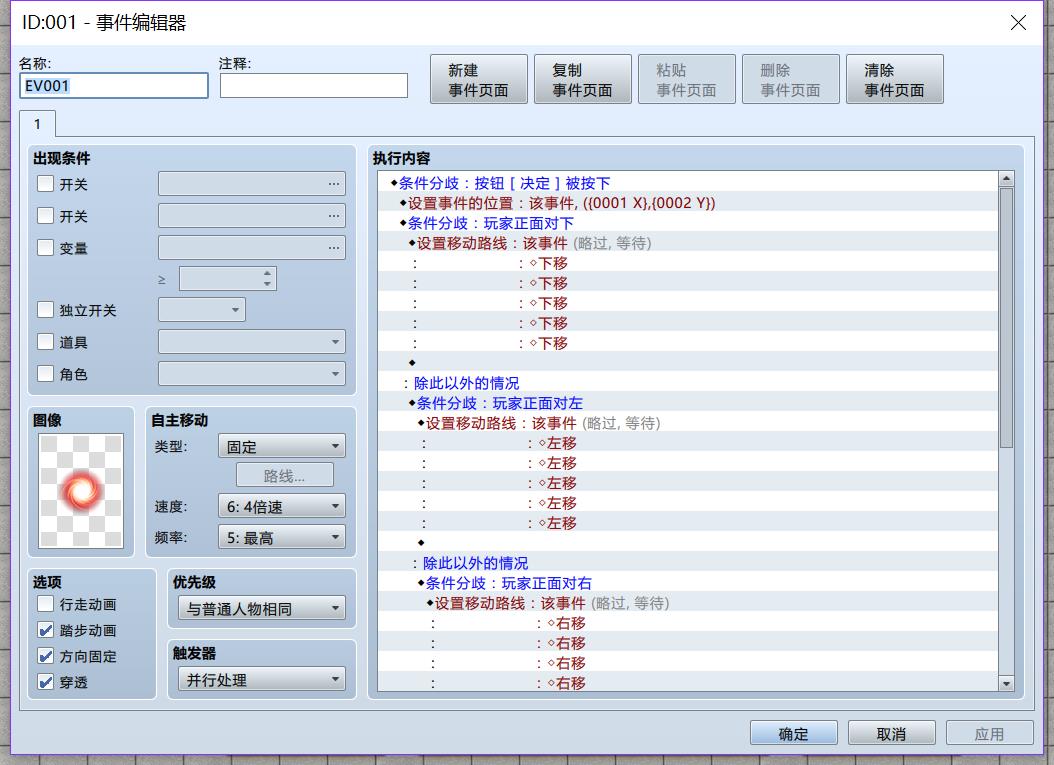
Task: Select the 条件分歧：玩家正面对右 line
Action: pyautogui.click(x=688, y=583)
